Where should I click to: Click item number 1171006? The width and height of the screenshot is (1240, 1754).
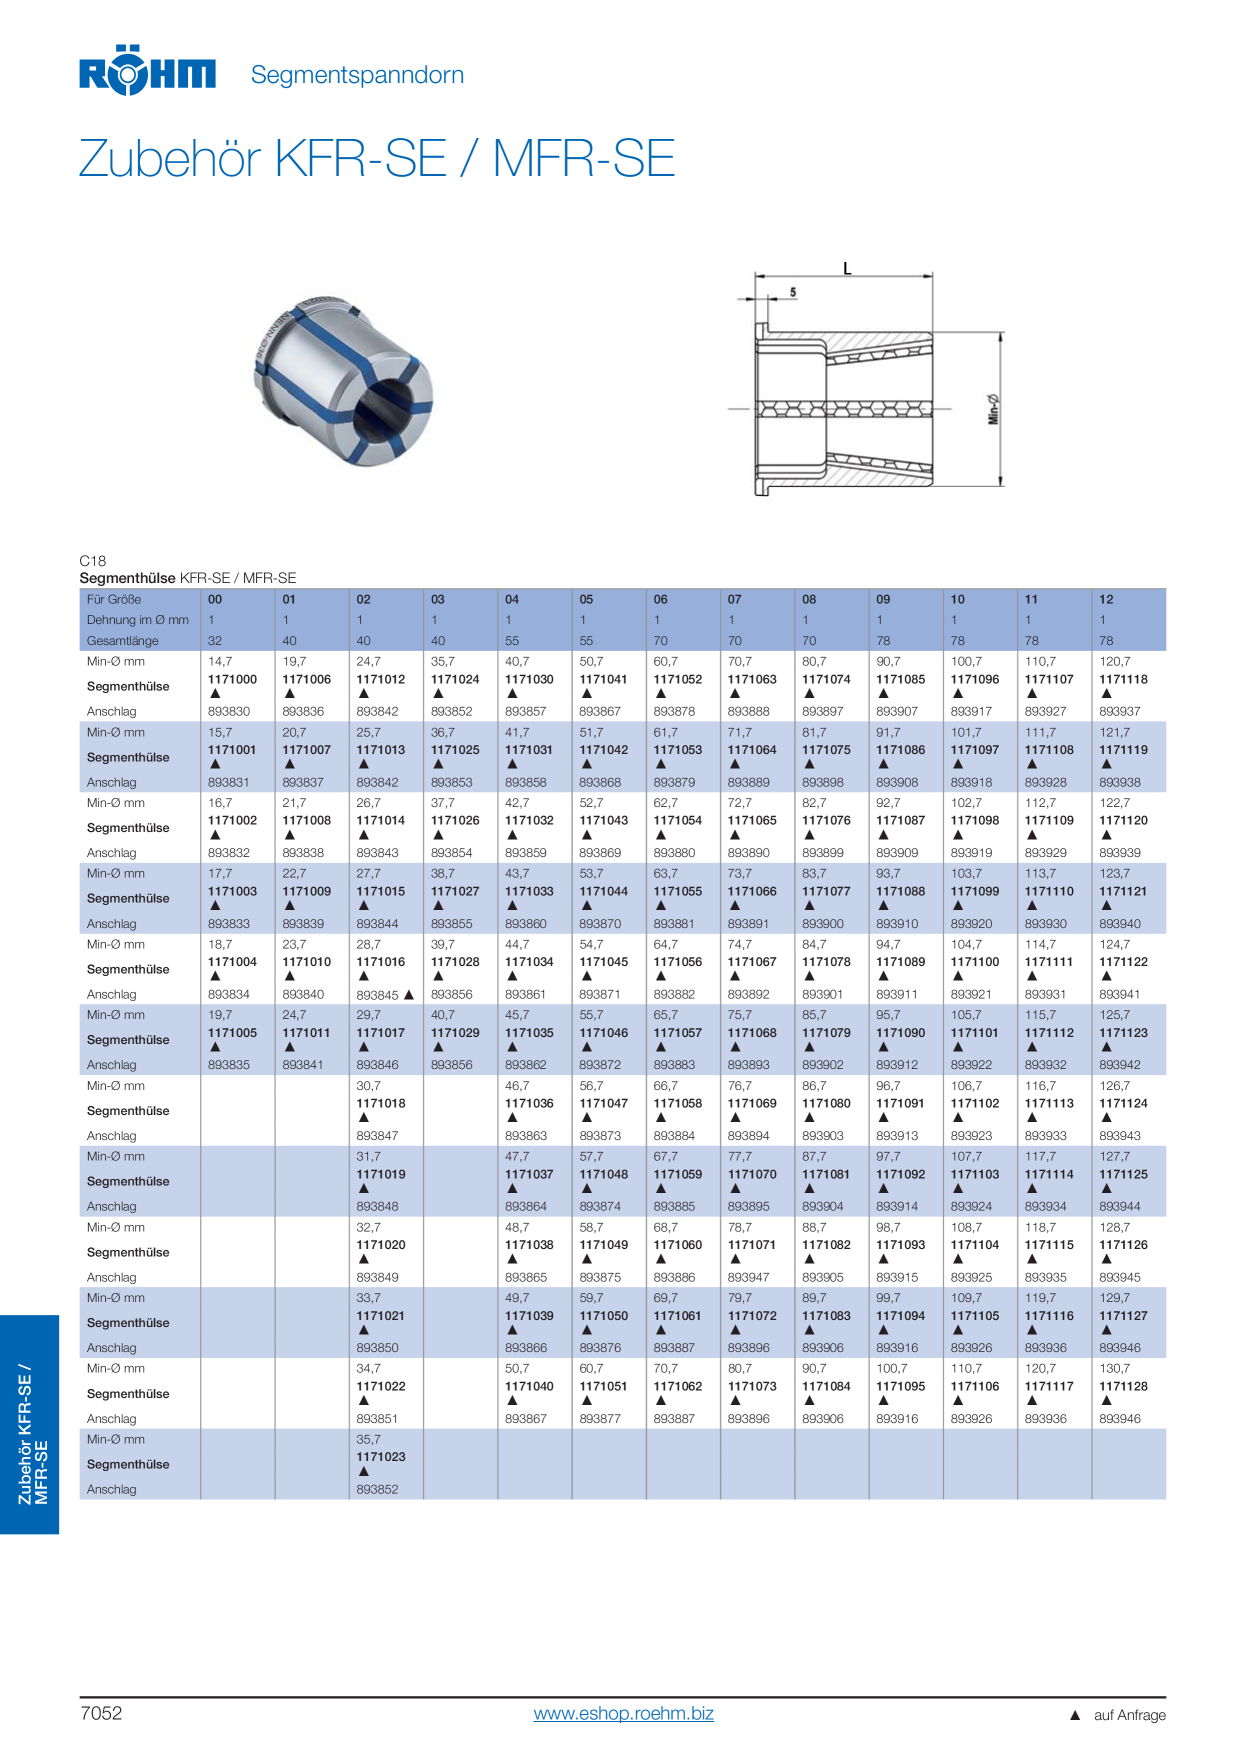[307, 679]
